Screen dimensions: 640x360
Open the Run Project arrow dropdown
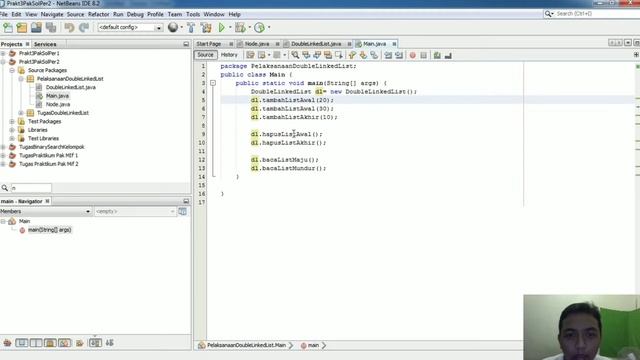click(x=230, y=27)
